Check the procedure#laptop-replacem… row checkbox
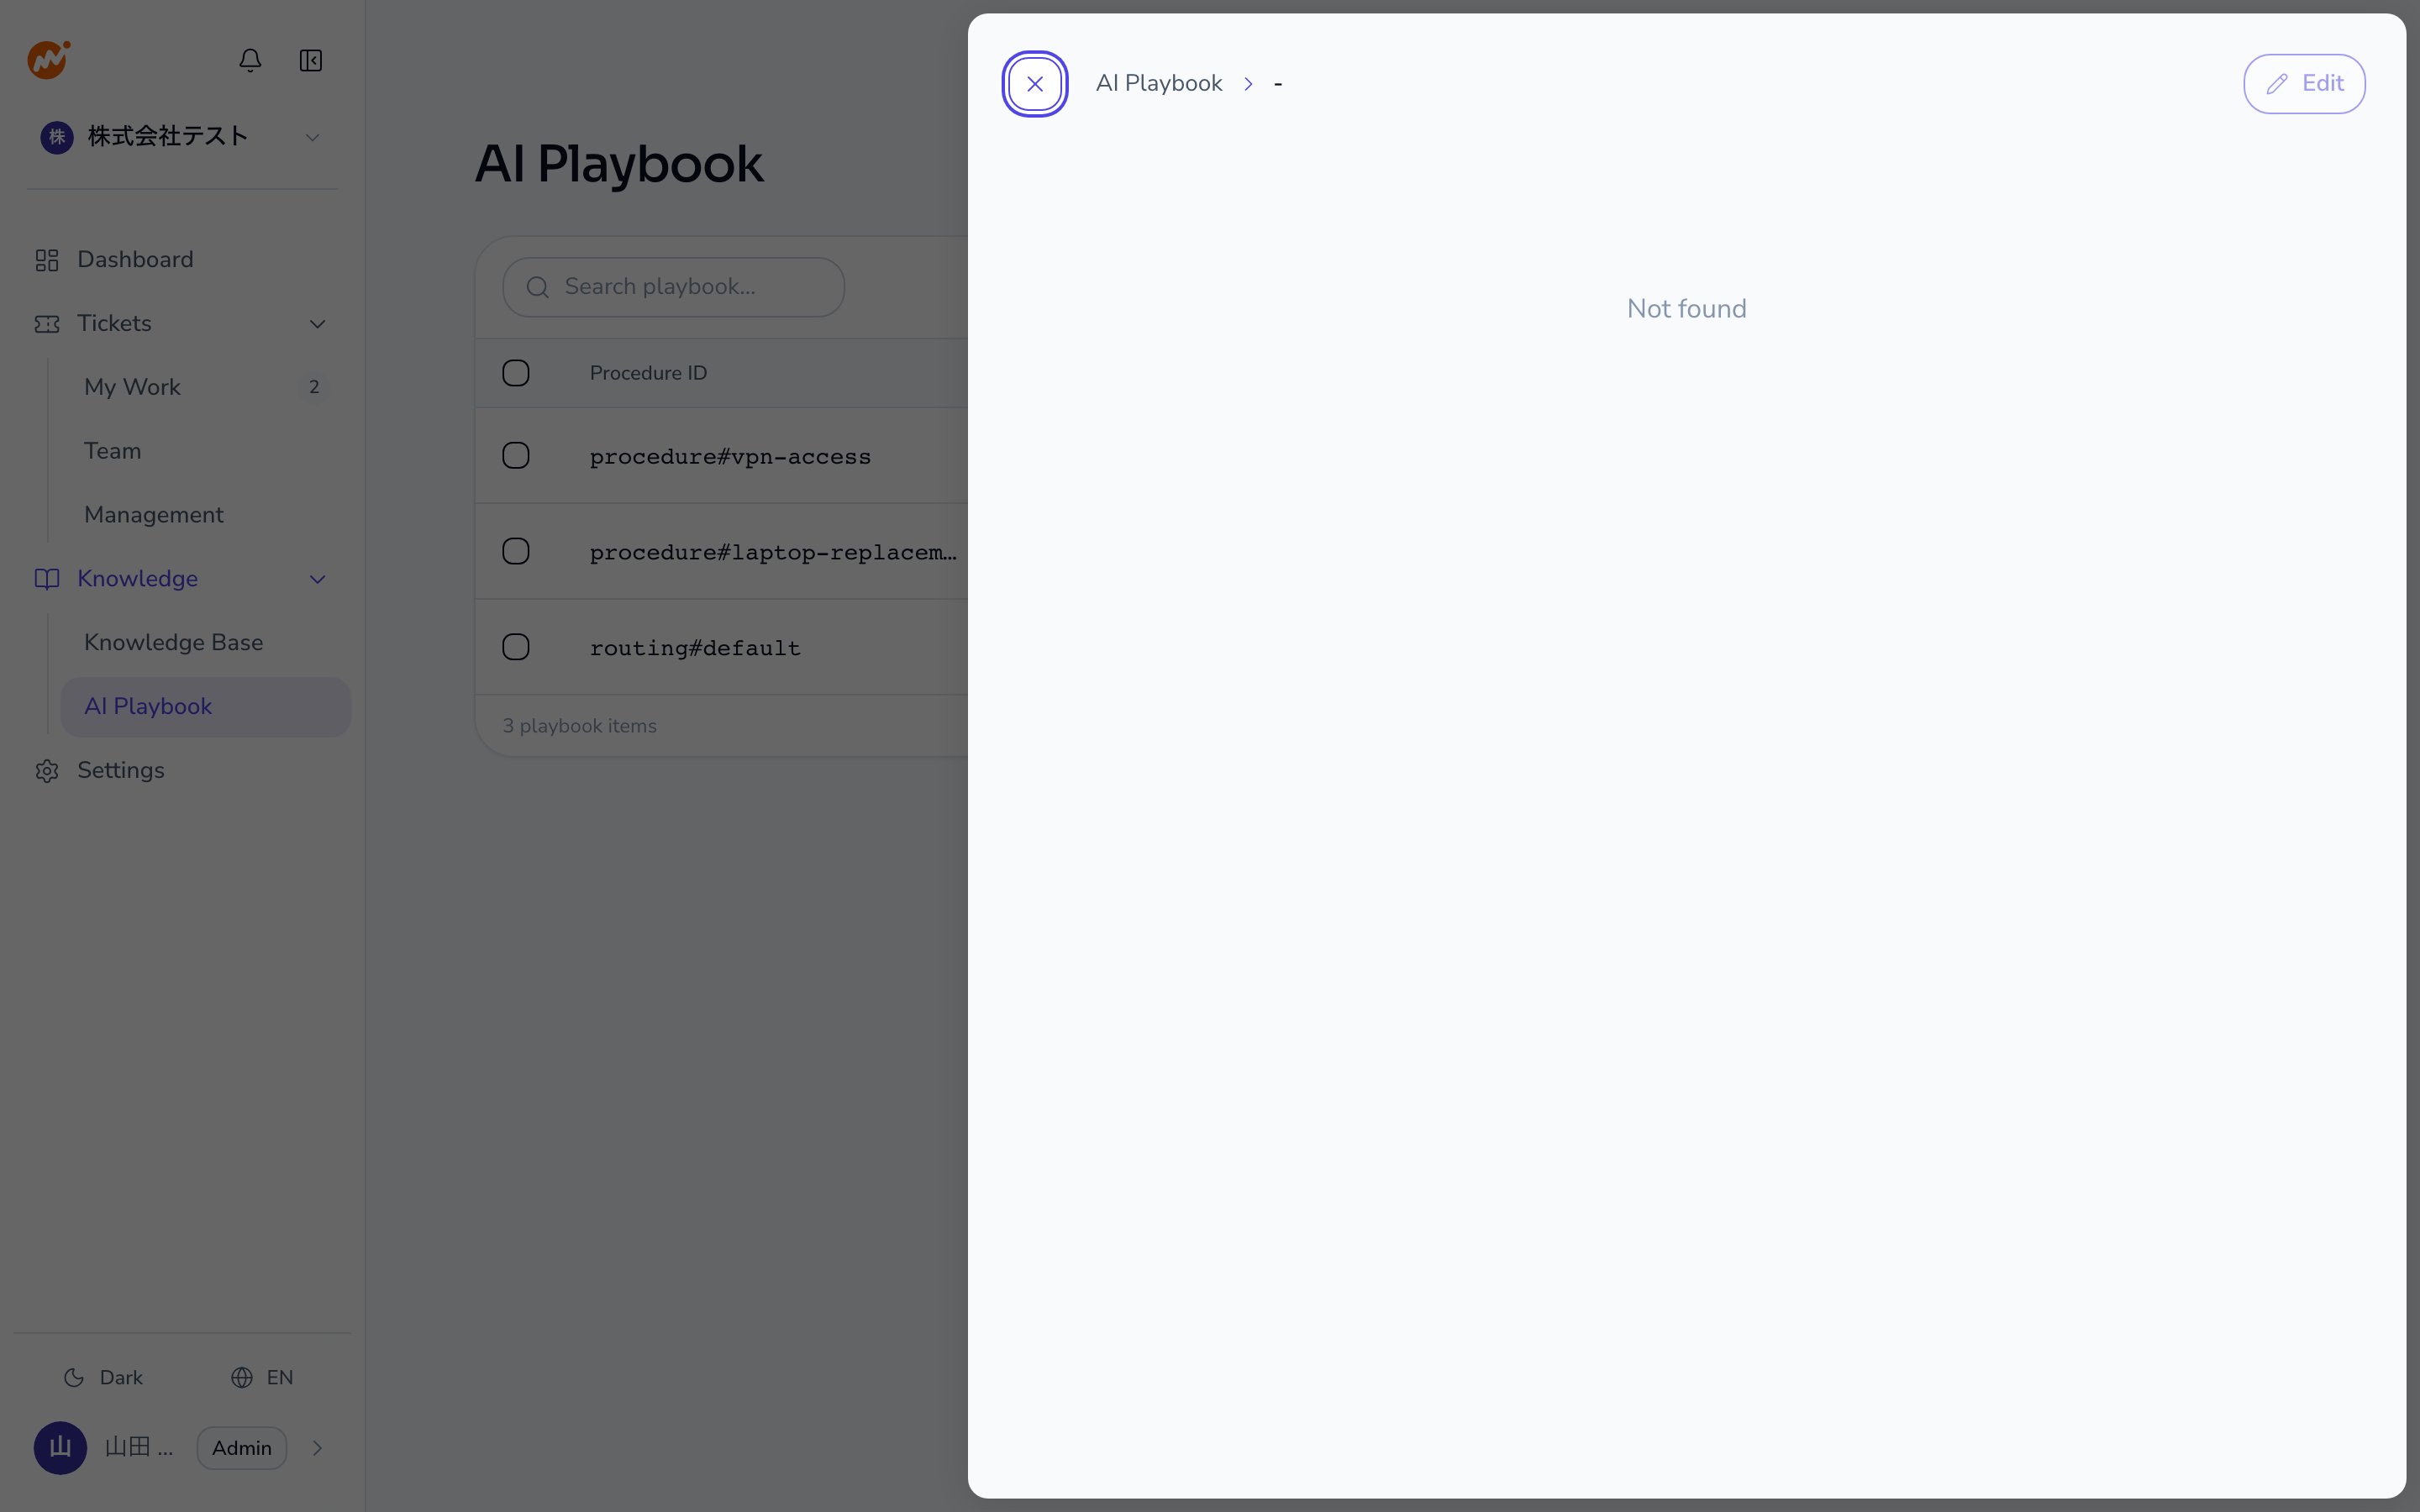The width and height of the screenshot is (2420, 1512). pos(516,552)
